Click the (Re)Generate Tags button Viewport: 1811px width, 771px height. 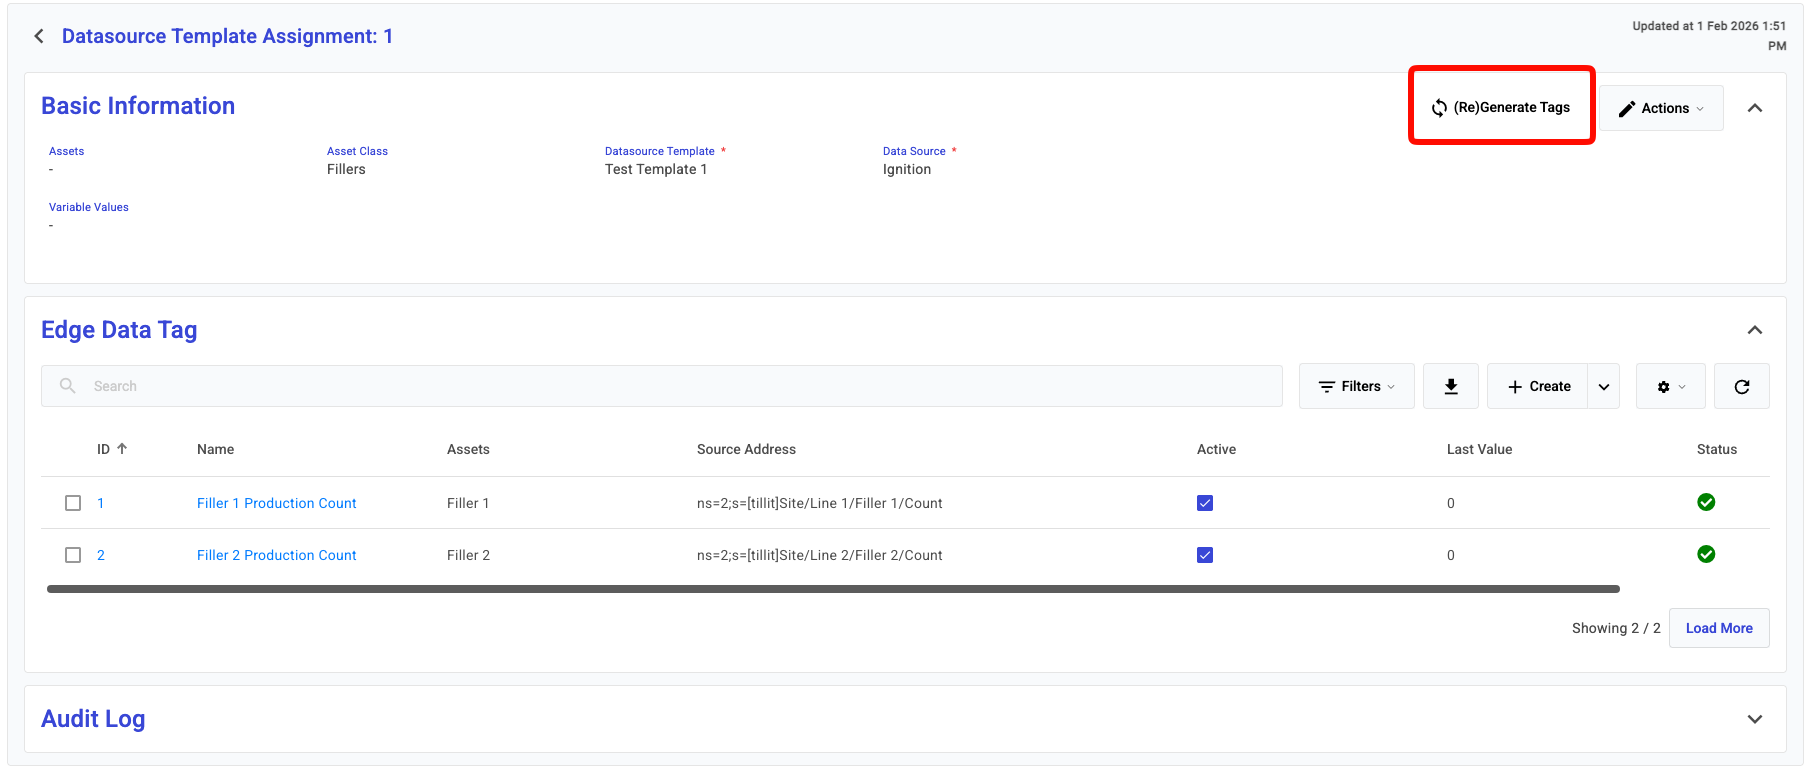[x=1500, y=107]
